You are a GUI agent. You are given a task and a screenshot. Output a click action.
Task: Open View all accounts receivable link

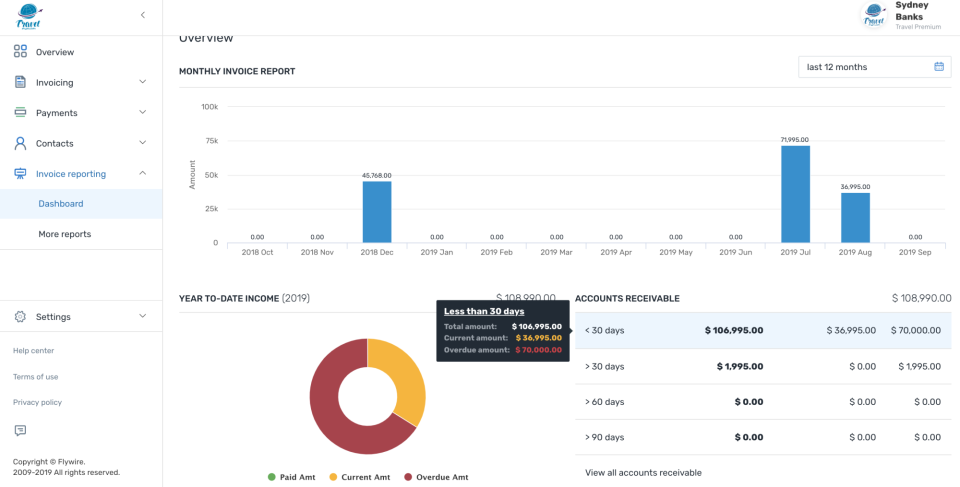click(x=643, y=472)
